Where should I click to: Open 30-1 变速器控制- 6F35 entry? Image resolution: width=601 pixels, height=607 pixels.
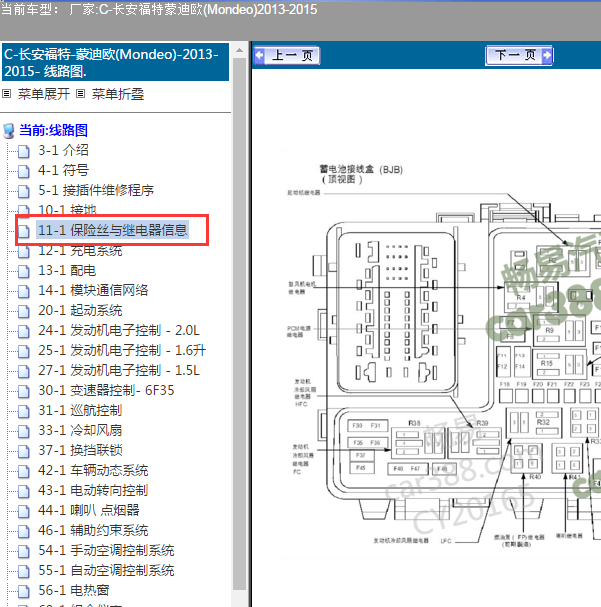click(106, 390)
